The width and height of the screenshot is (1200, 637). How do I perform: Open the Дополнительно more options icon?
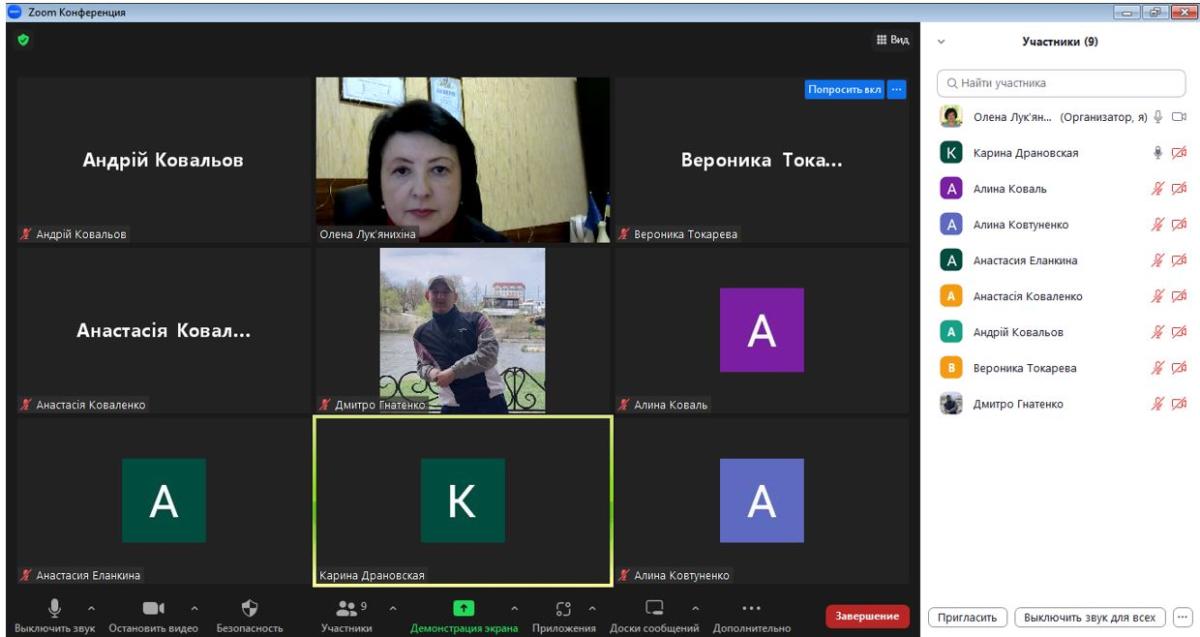coord(751,608)
